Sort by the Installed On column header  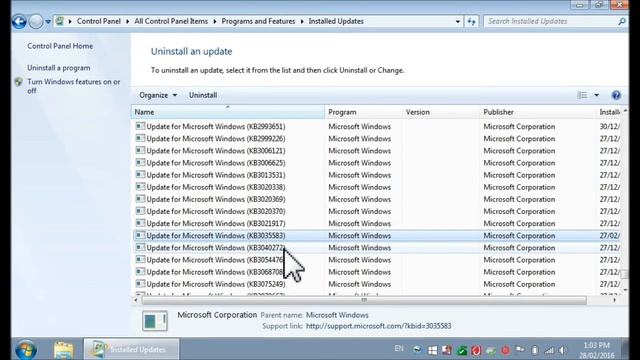point(609,112)
